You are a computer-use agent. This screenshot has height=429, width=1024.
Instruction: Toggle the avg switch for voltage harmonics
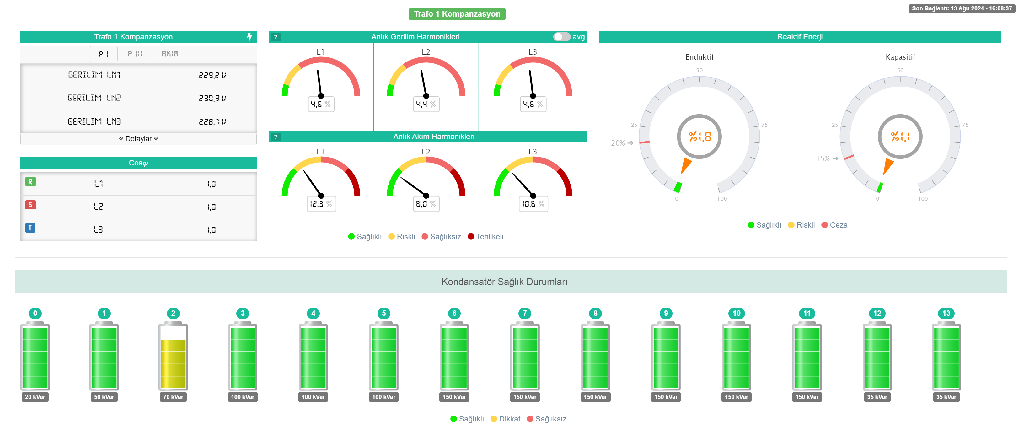click(x=562, y=37)
